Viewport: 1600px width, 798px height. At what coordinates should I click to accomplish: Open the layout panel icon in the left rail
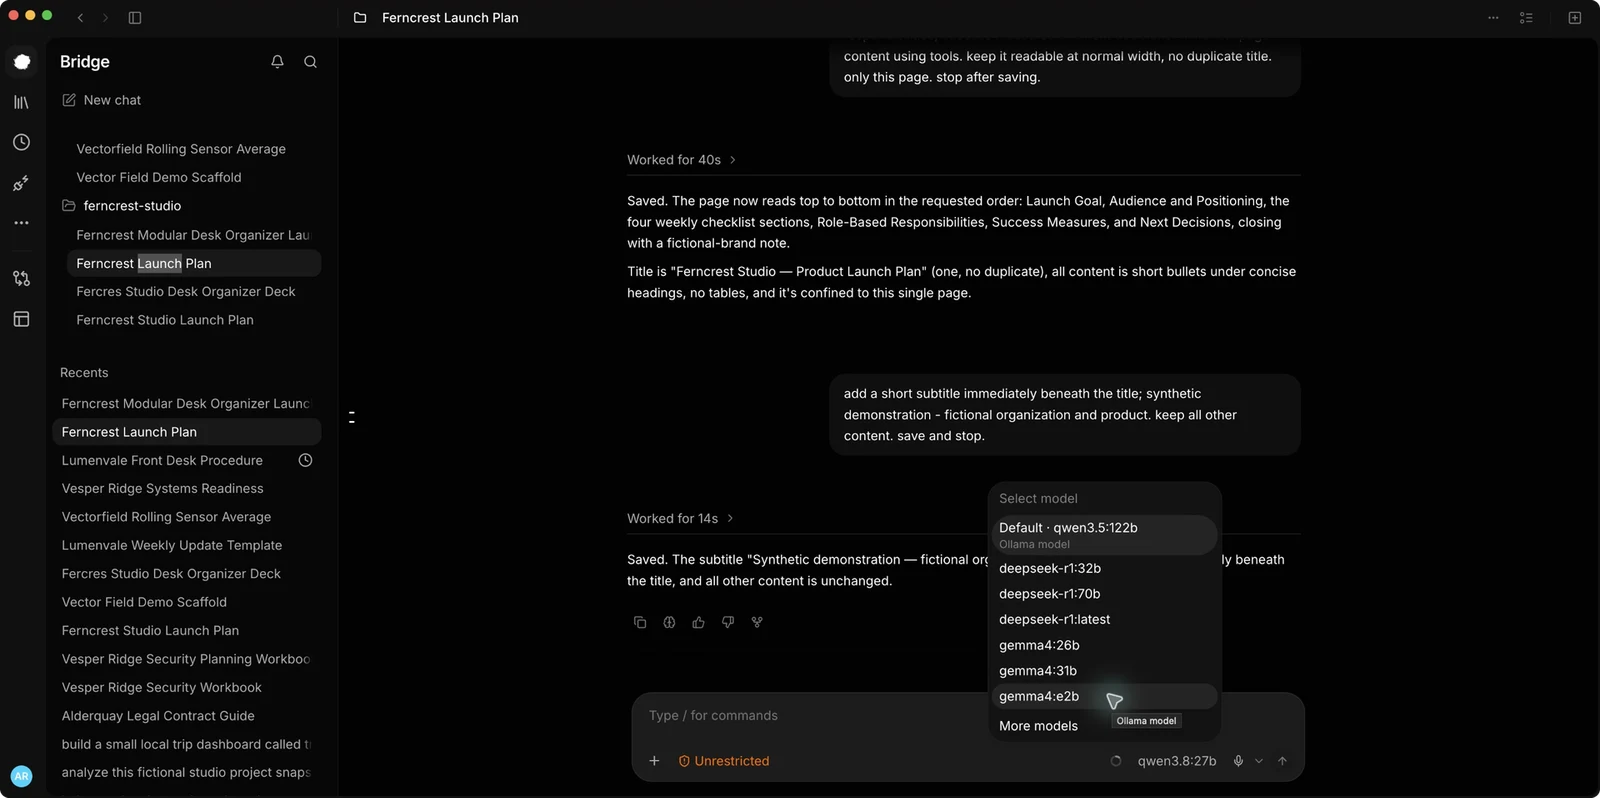21,319
